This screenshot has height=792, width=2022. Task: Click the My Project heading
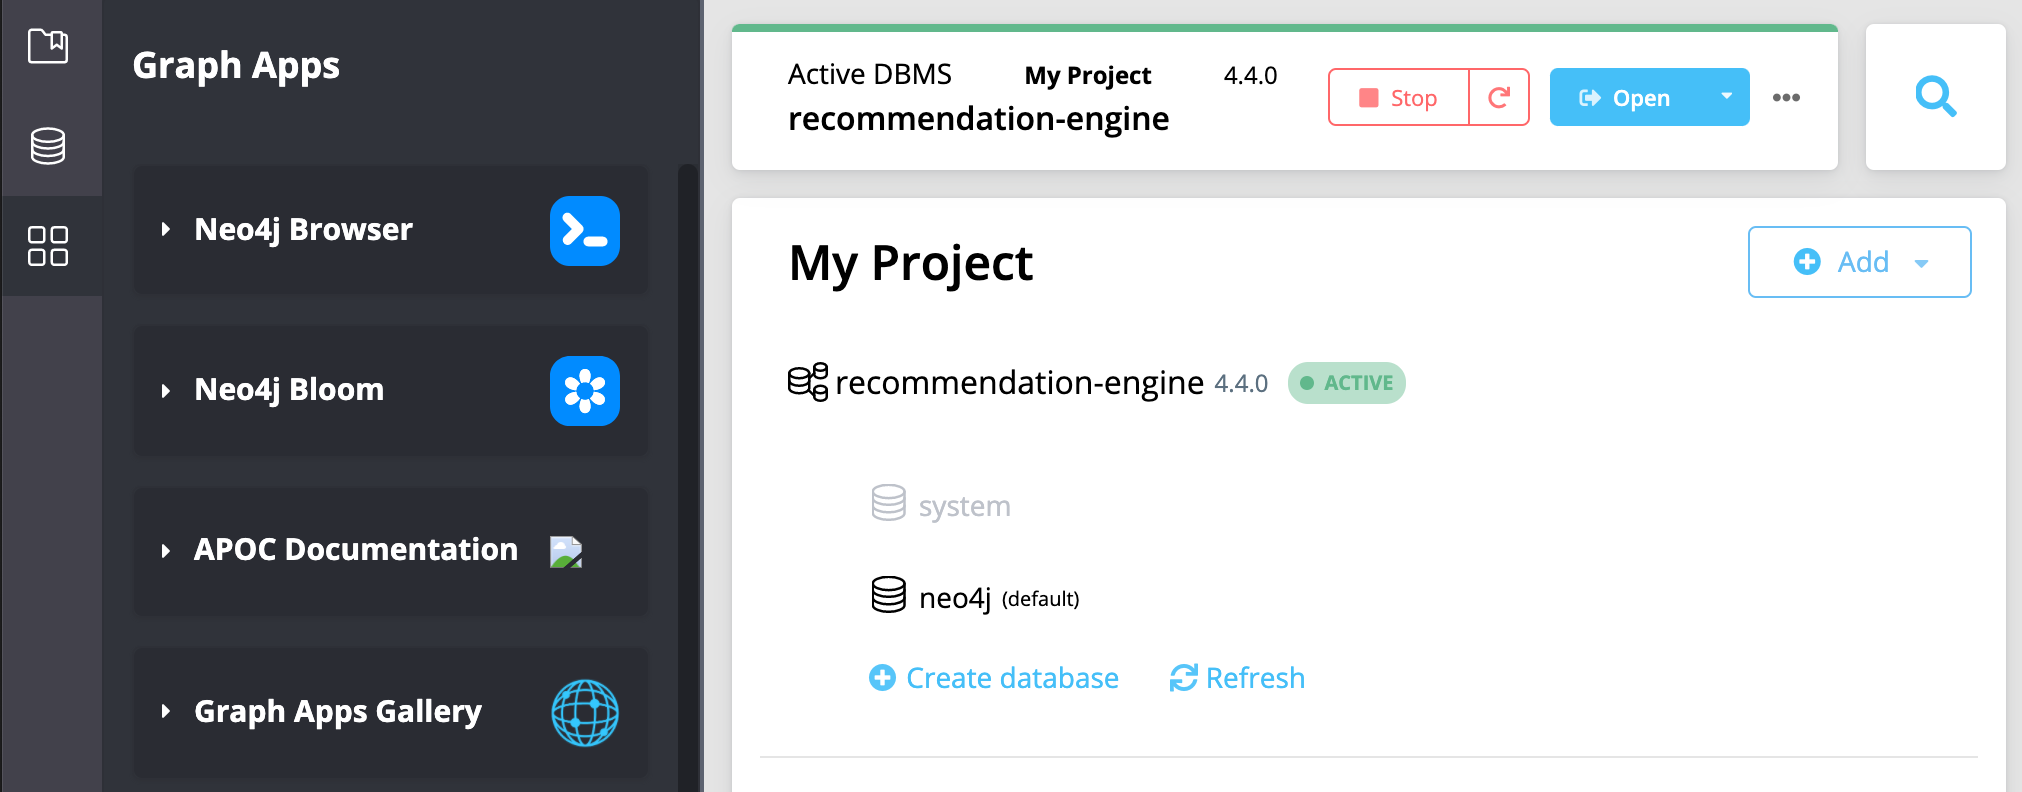click(910, 264)
